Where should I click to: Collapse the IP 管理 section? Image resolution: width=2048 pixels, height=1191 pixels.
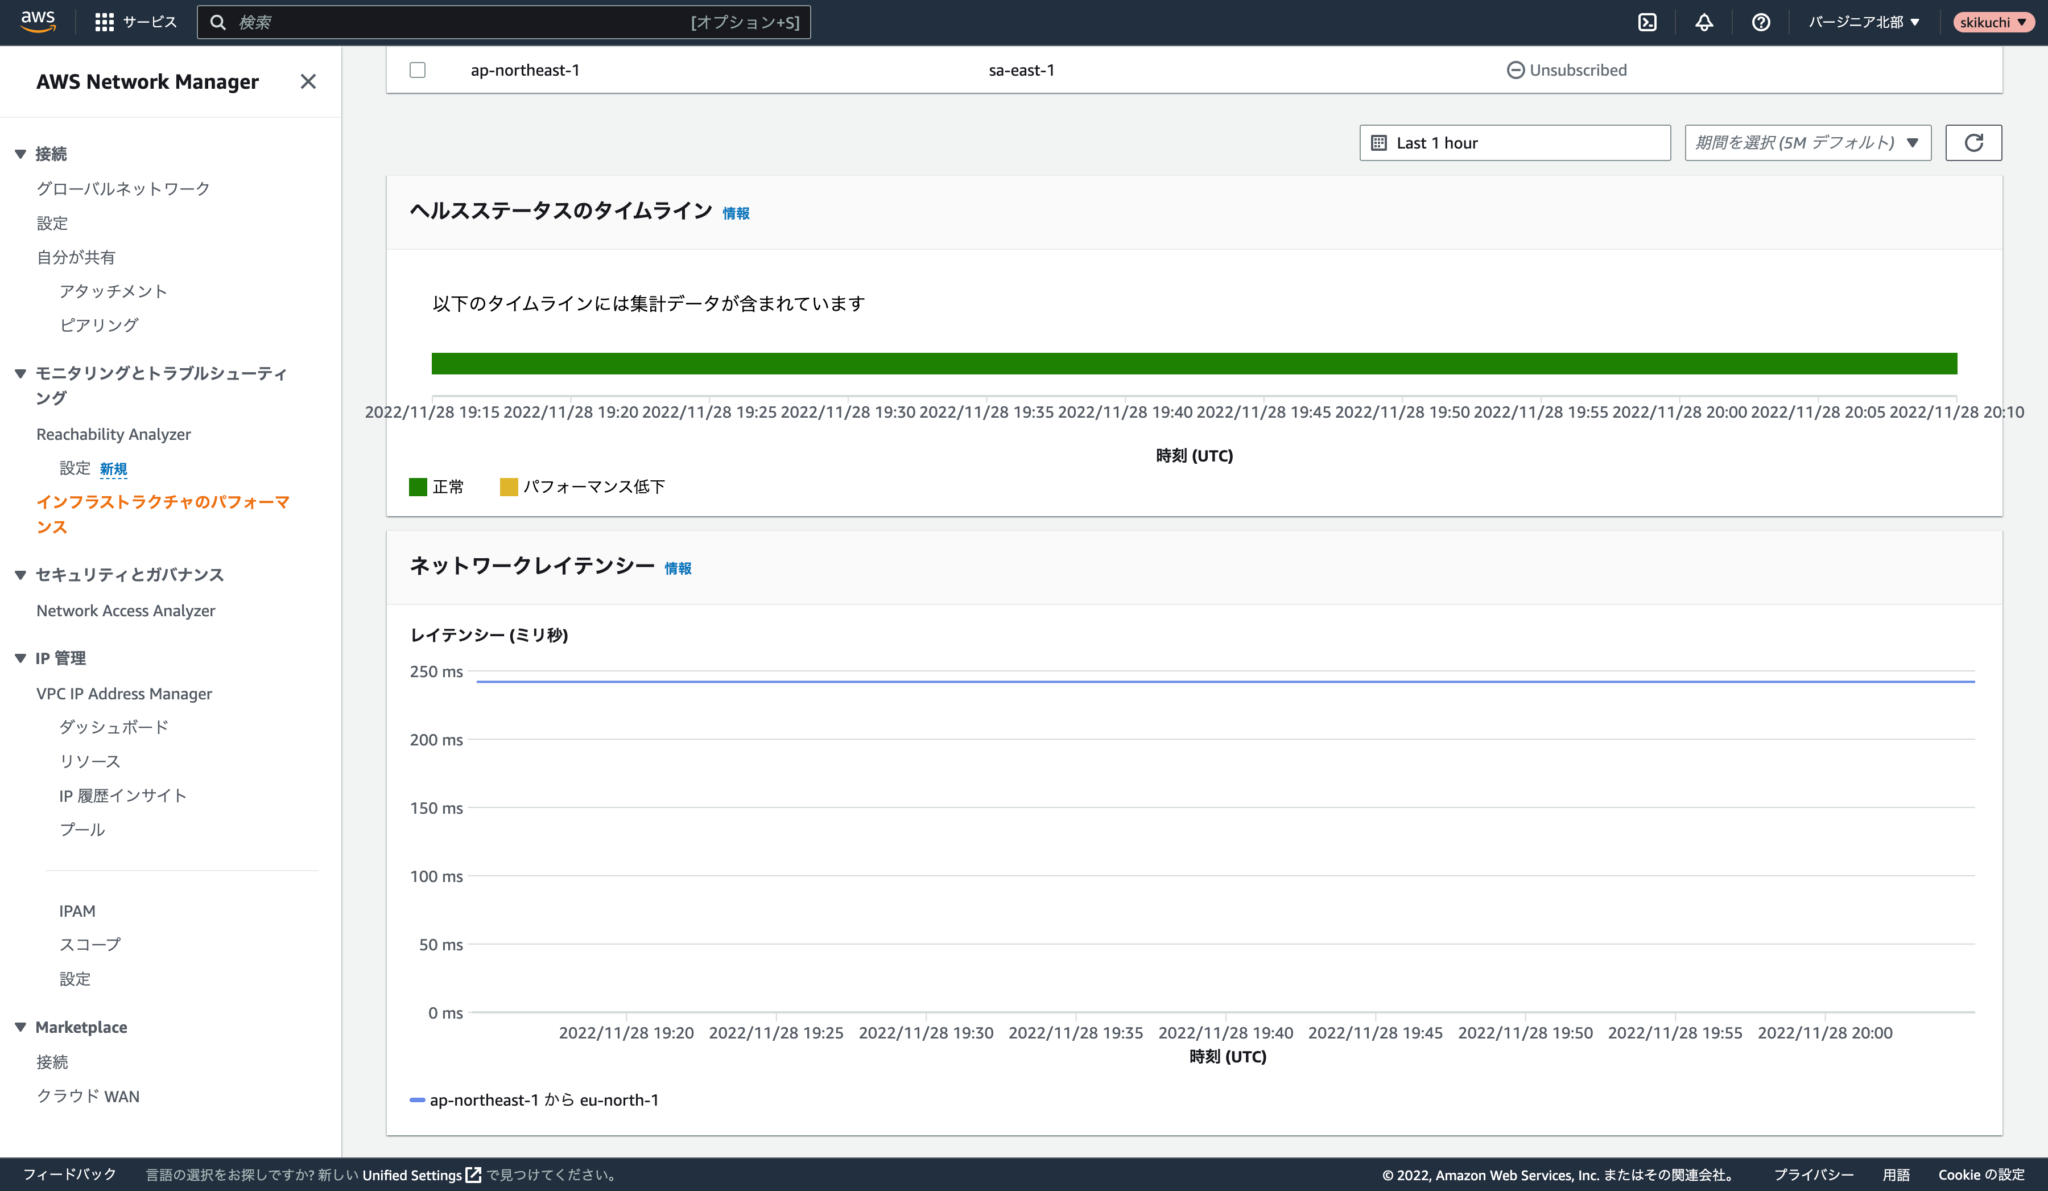point(20,658)
